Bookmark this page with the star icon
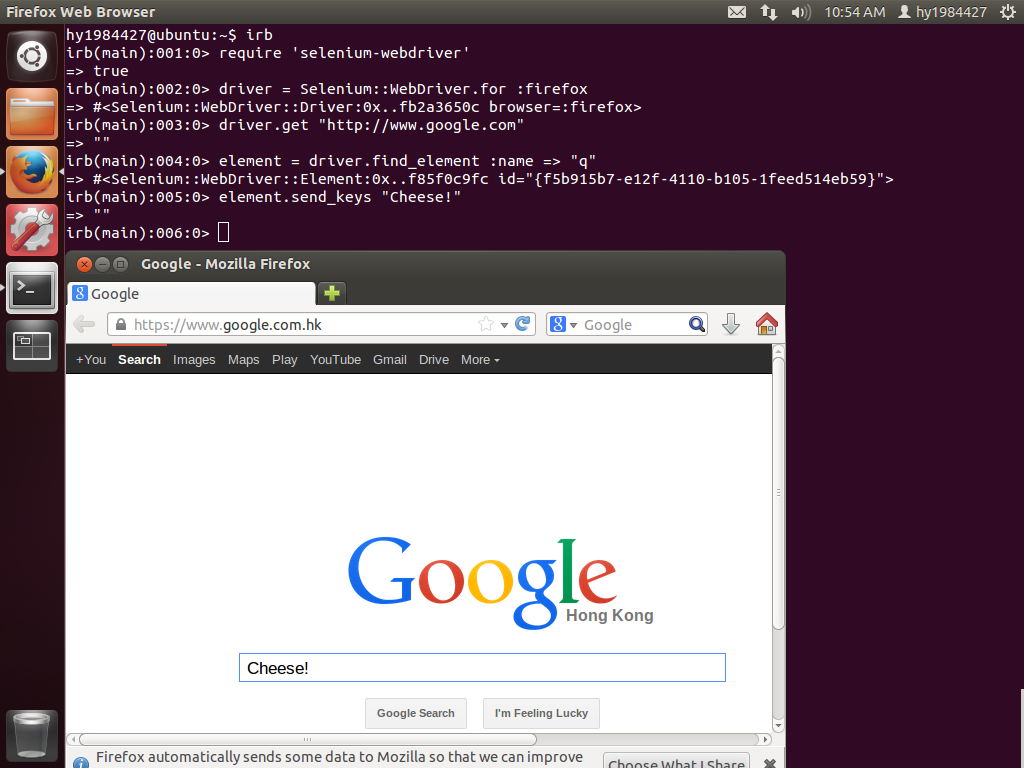The width and height of the screenshot is (1024, 768). [x=485, y=324]
